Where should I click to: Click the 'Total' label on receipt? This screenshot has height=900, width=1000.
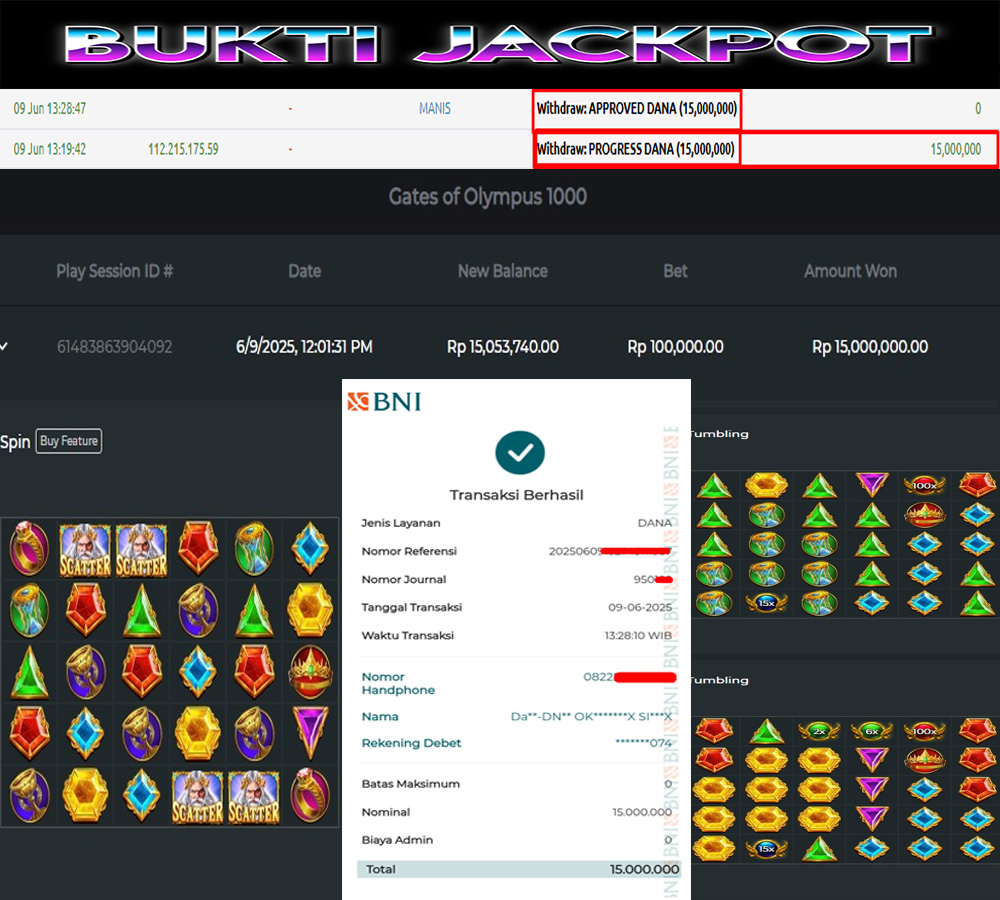click(x=380, y=869)
